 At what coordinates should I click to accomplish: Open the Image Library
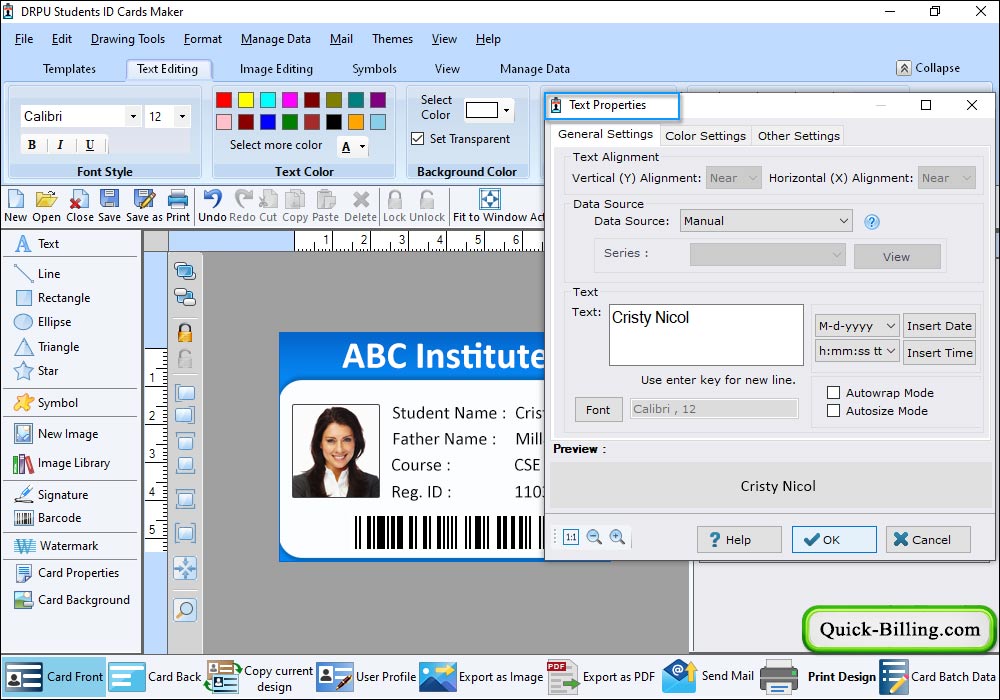tap(62, 463)
